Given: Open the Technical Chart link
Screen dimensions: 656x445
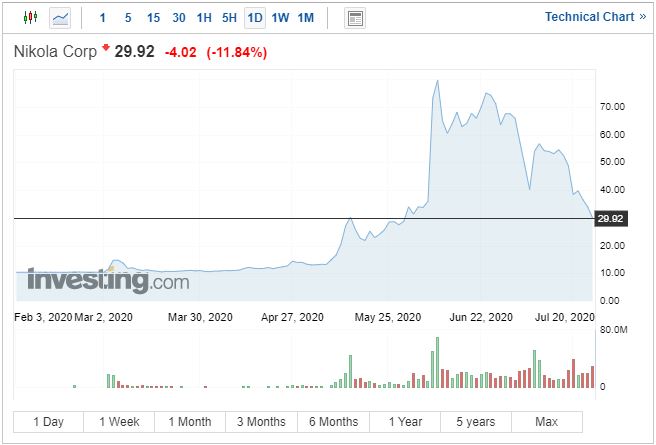Looking at the screenshot, I should coord(595,17).
